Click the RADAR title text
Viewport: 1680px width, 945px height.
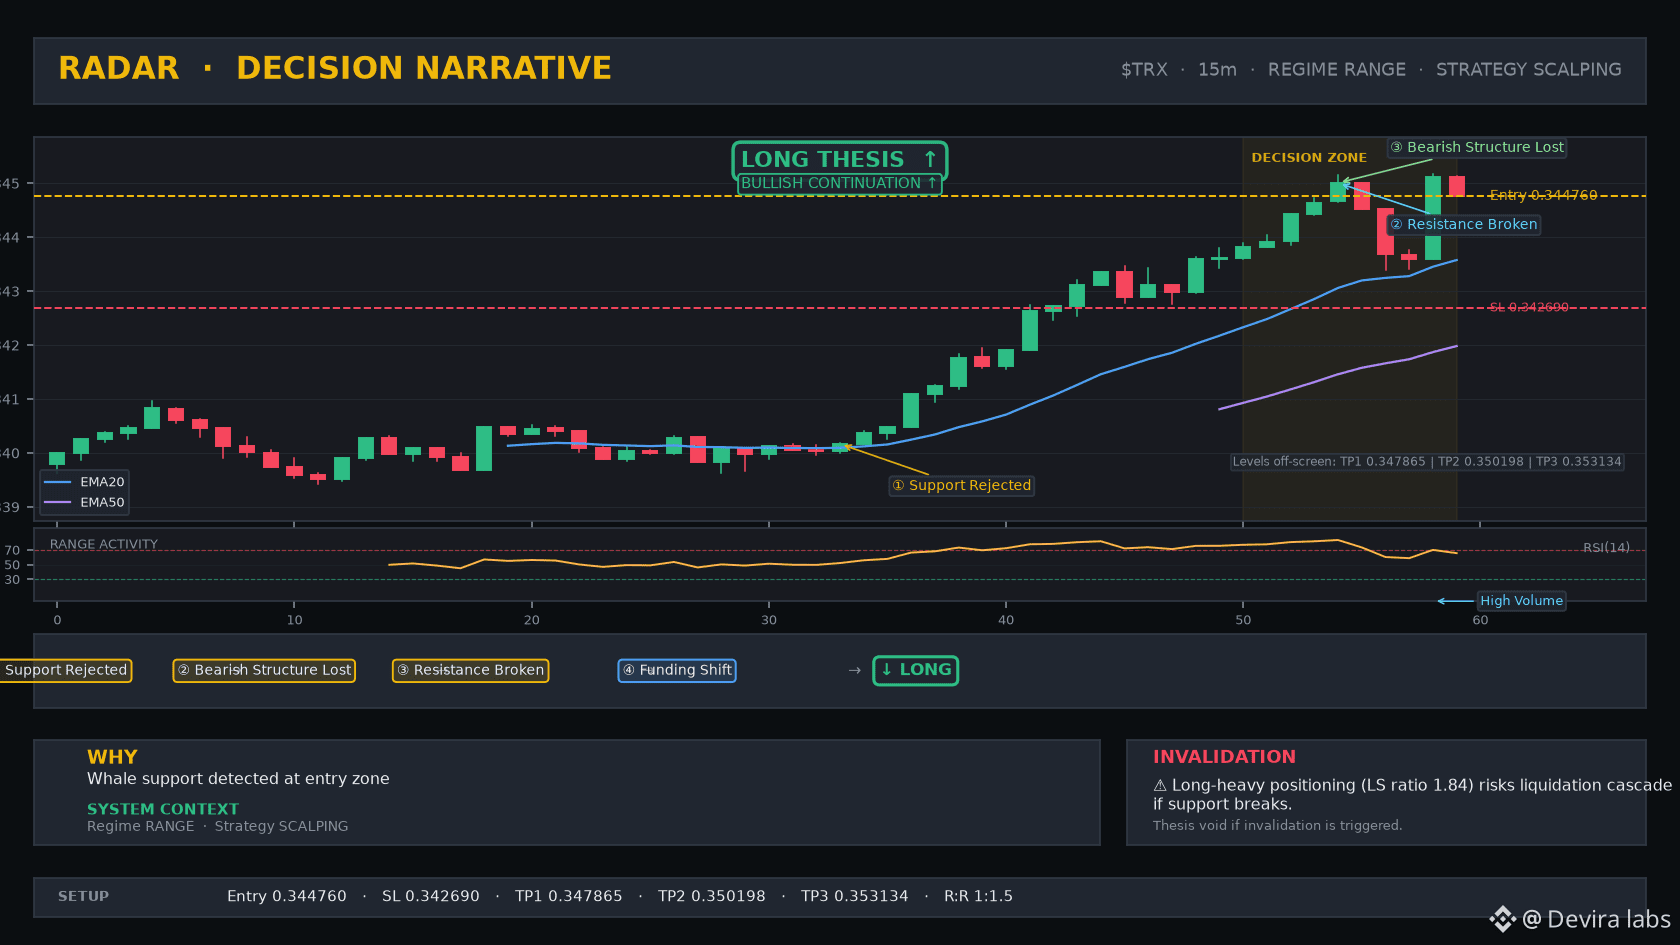118,68
